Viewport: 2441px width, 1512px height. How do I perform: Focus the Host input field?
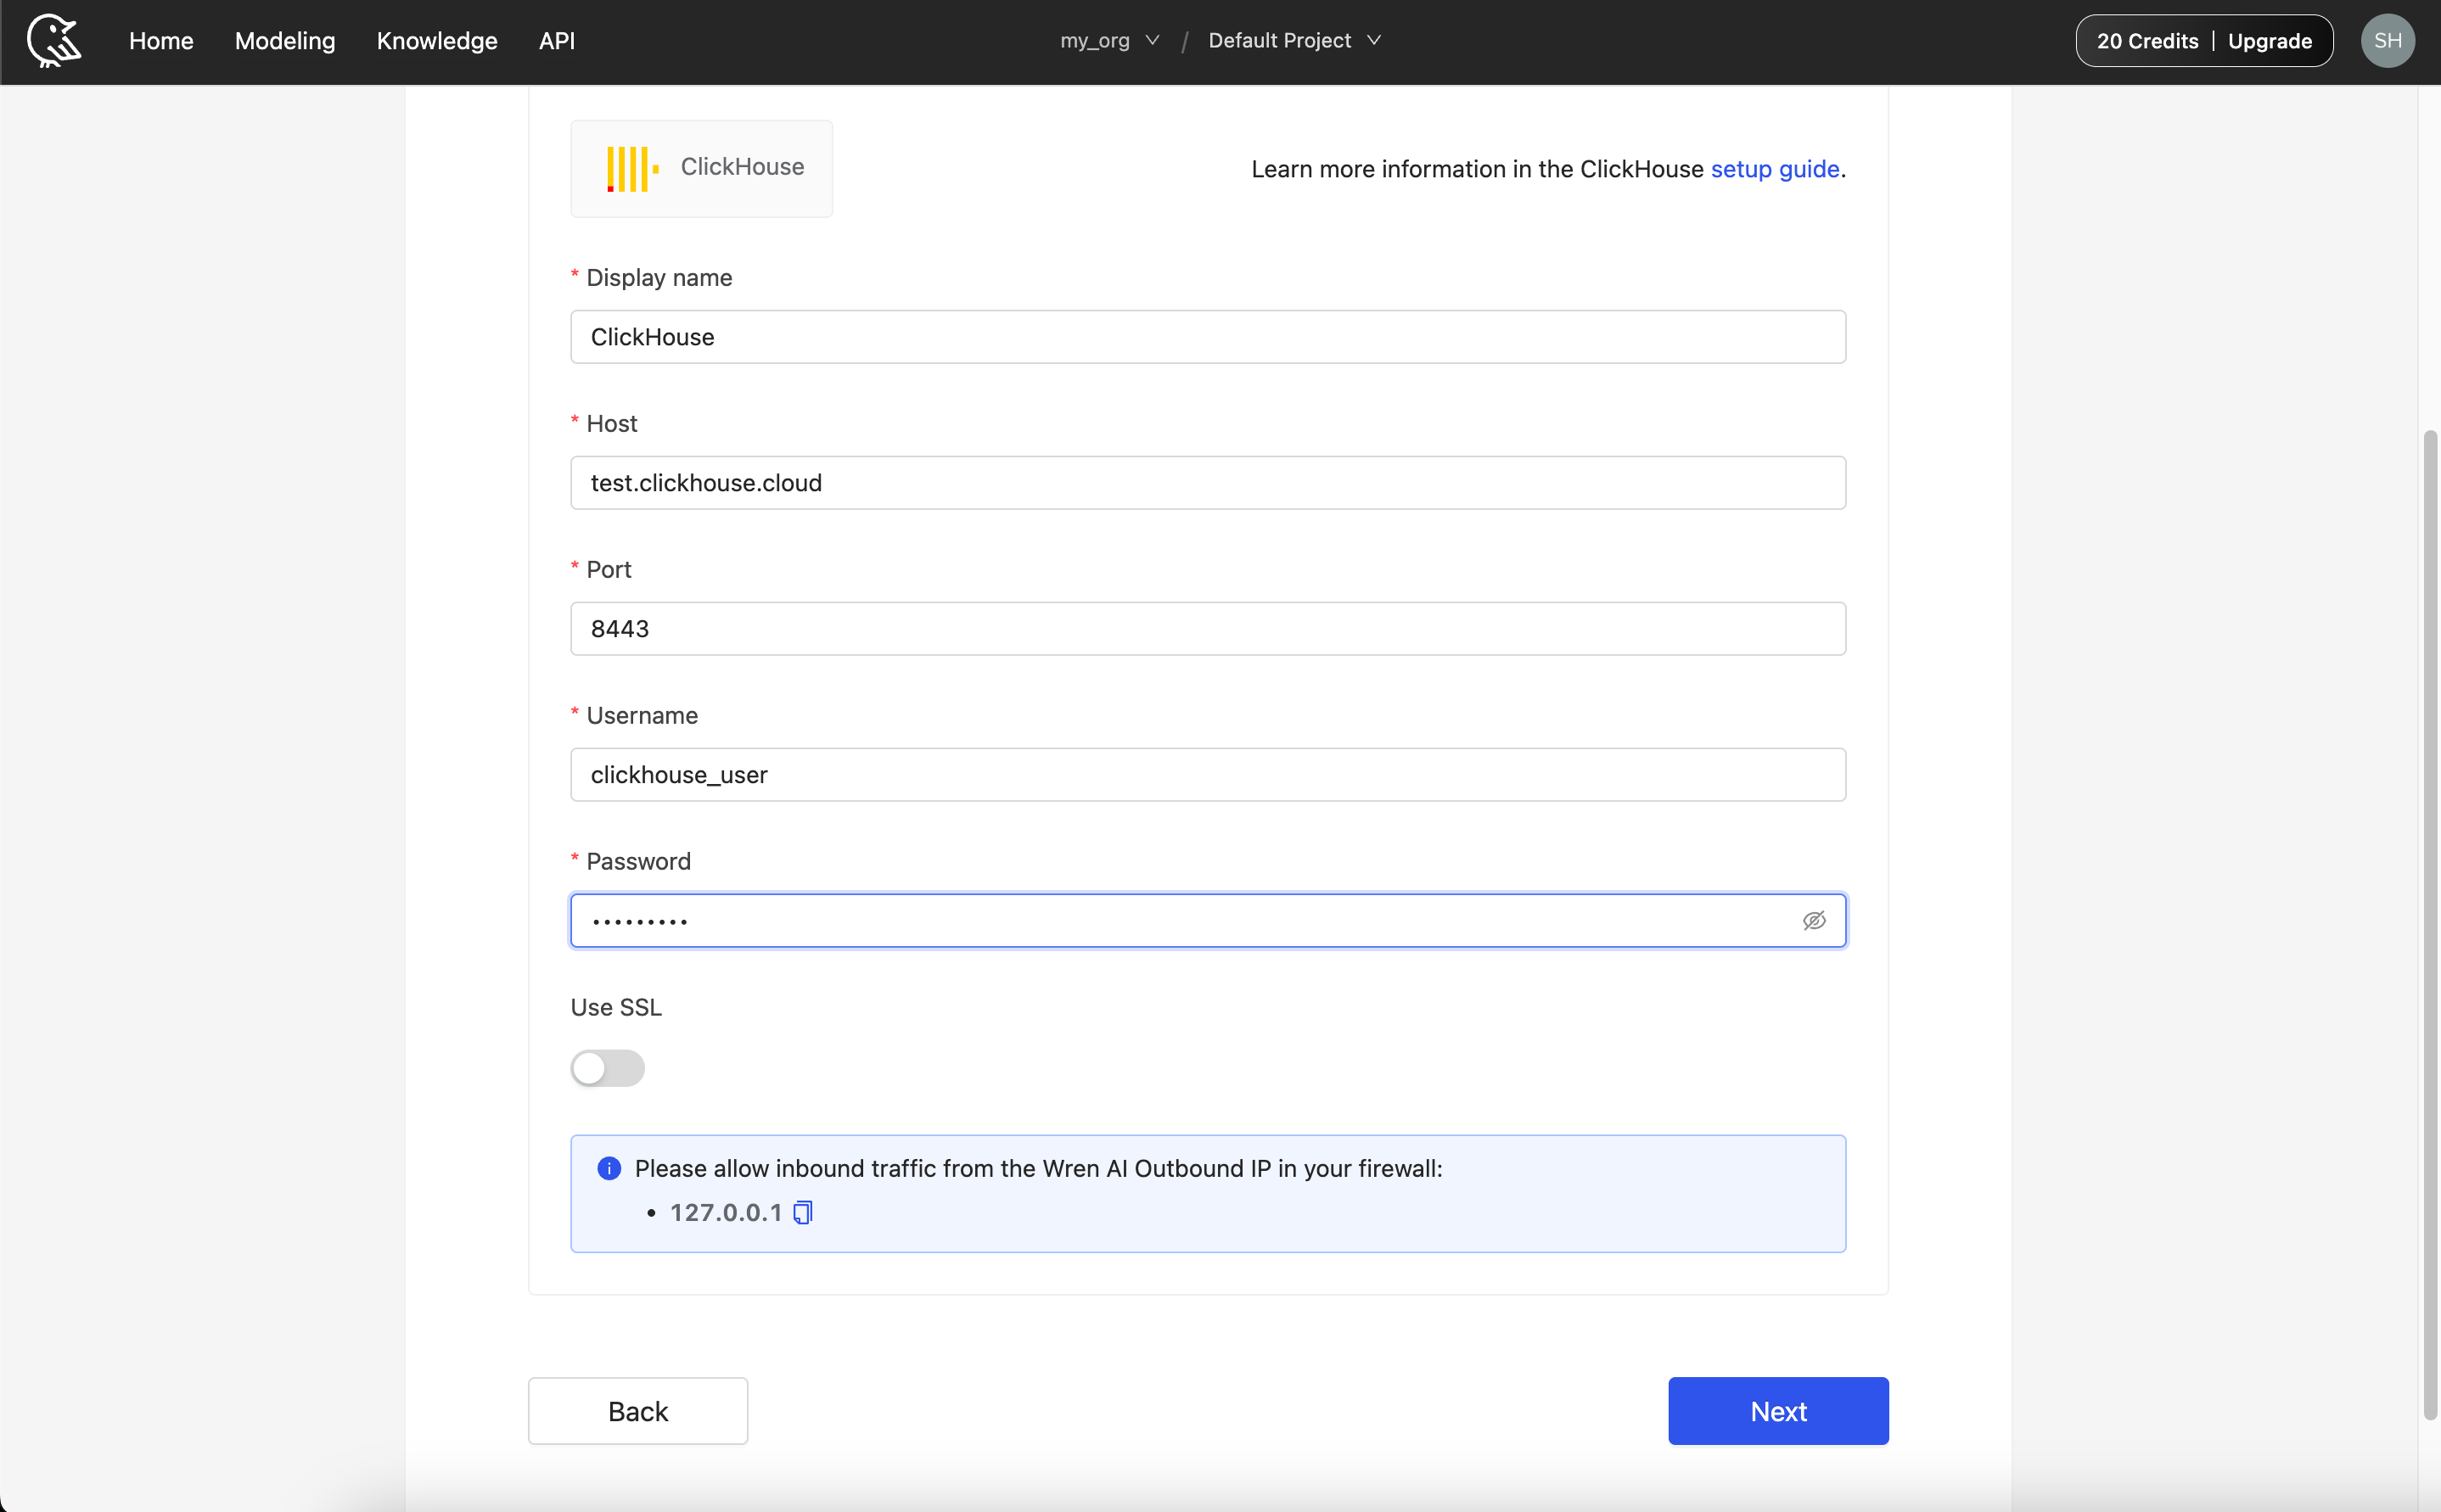[1208, 483]
